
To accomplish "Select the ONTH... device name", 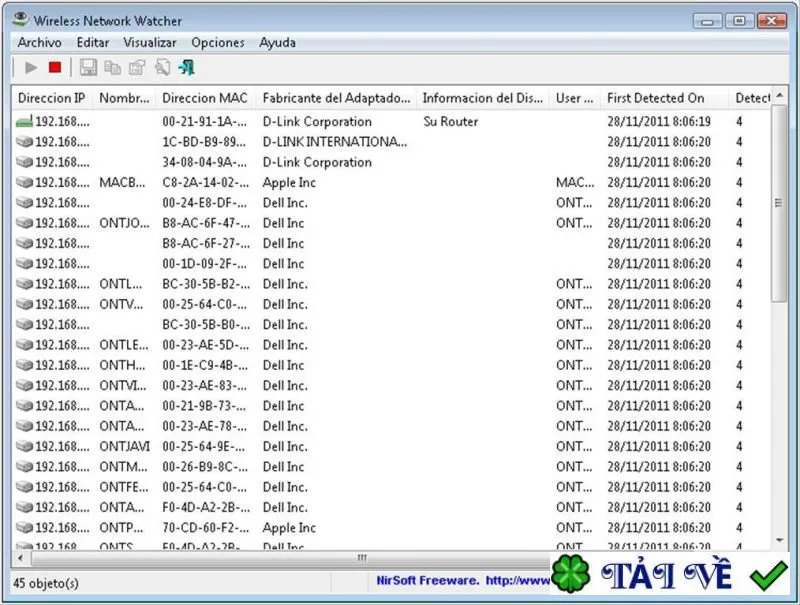I will point(122,365).
